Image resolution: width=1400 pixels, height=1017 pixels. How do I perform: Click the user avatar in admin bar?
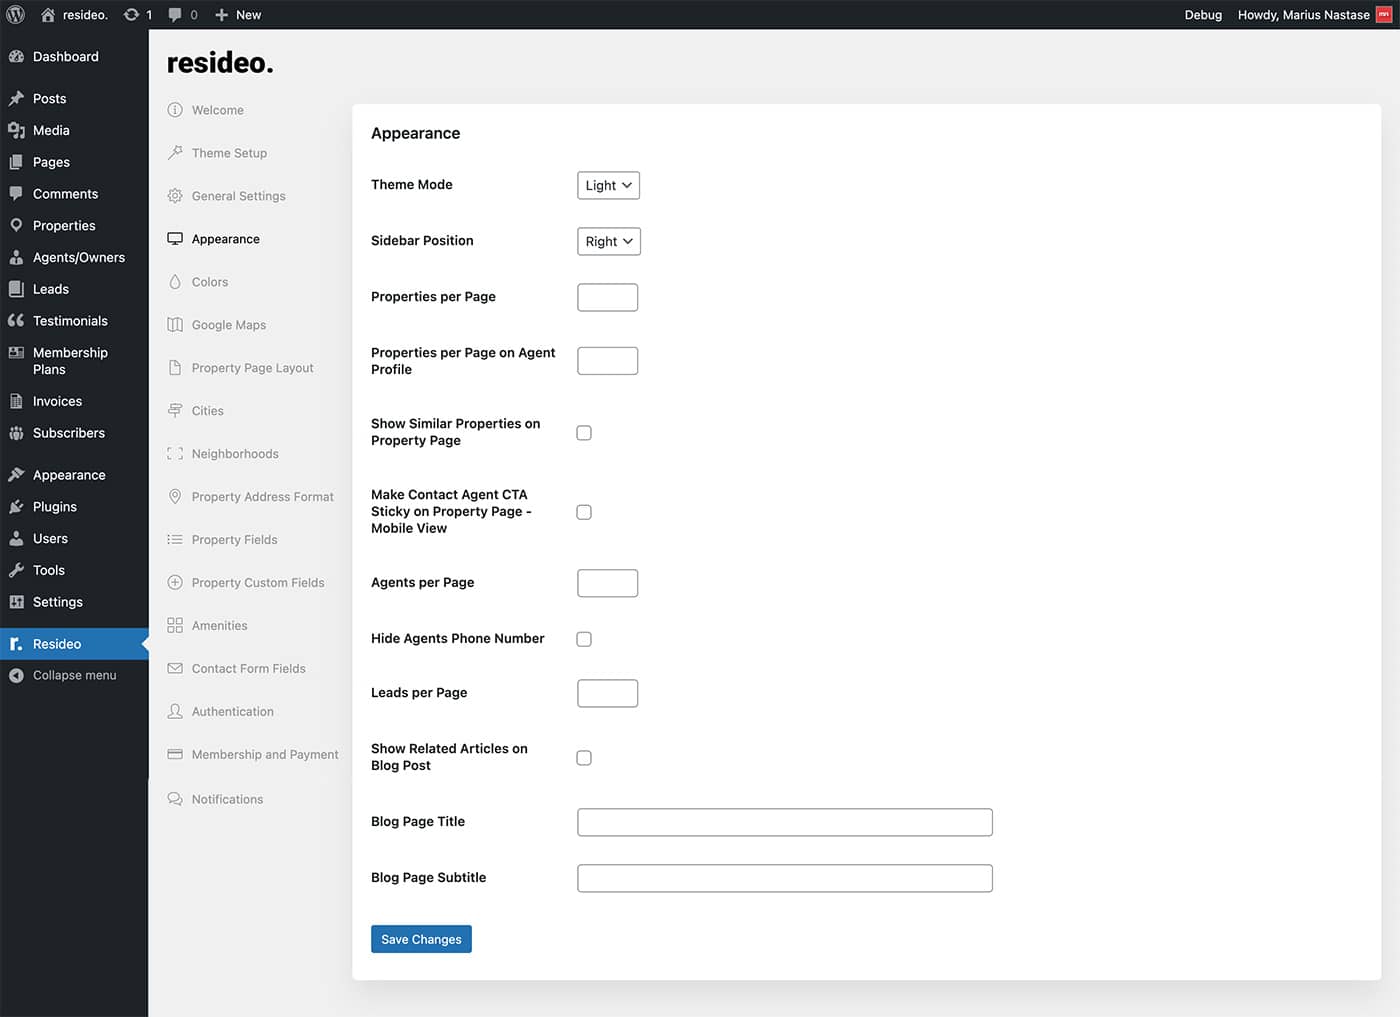click(x=1384, y=15)
